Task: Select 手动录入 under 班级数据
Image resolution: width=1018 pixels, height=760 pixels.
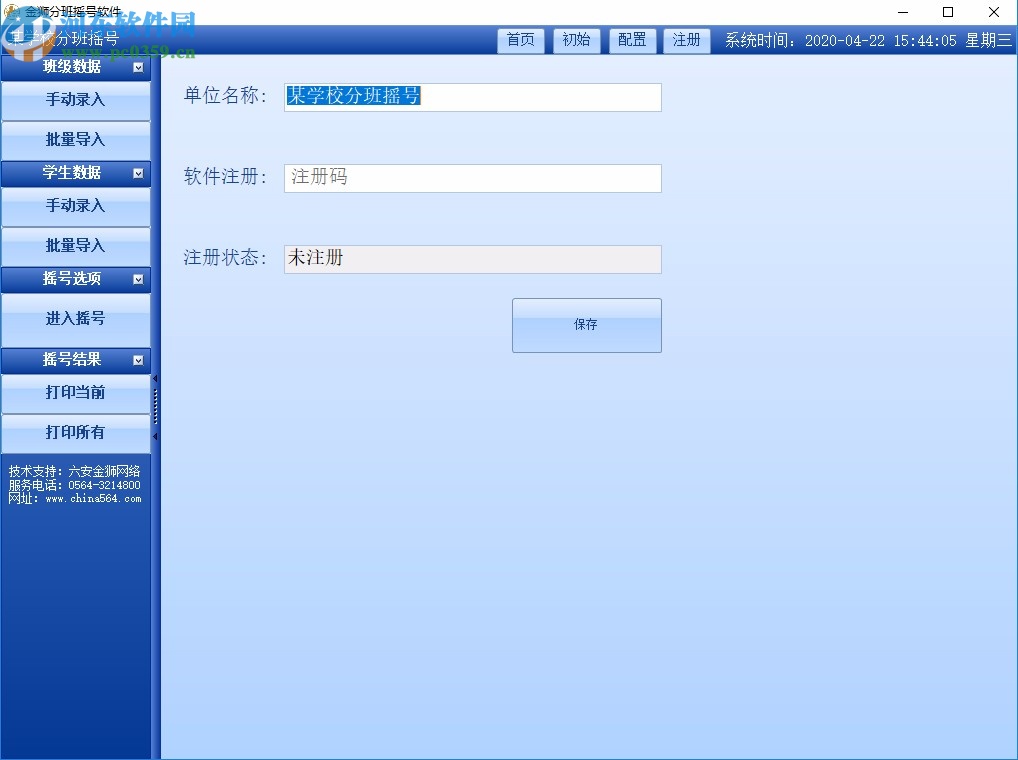Action: 75,101
